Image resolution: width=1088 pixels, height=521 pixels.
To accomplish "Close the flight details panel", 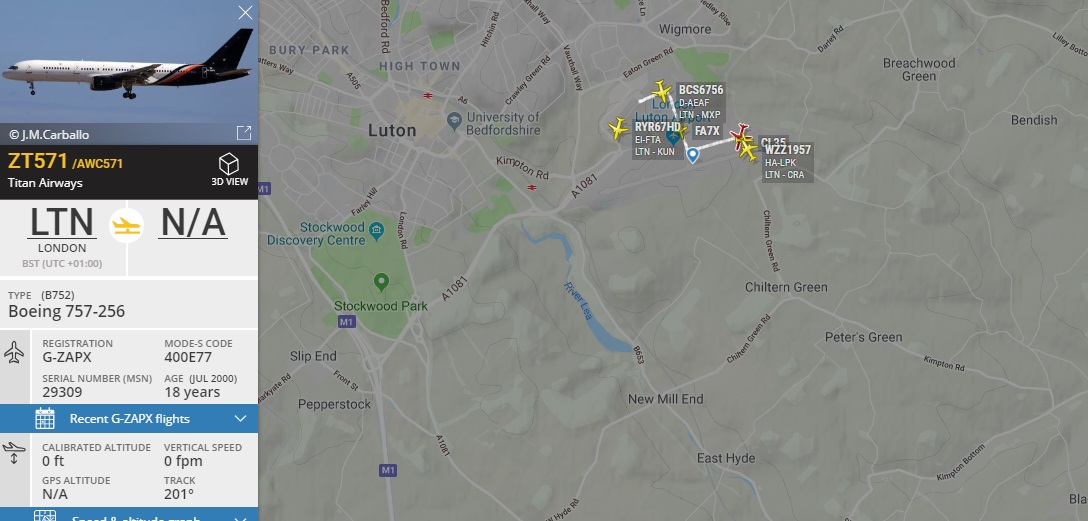I will coord(245,12).
